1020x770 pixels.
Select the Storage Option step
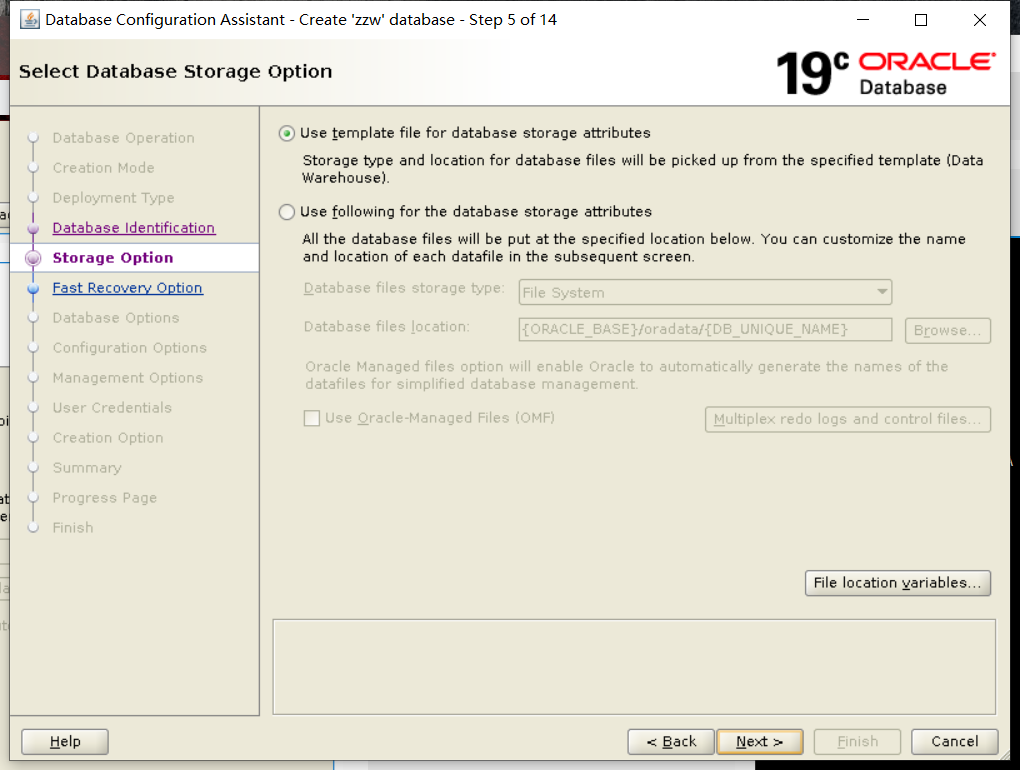click(113, 258)
